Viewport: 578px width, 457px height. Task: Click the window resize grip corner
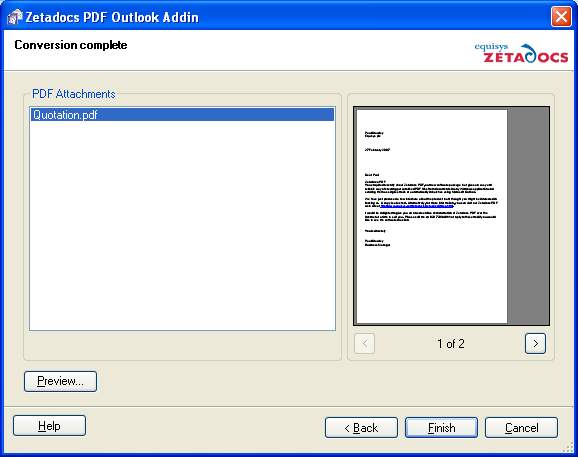tap(569, 448)
